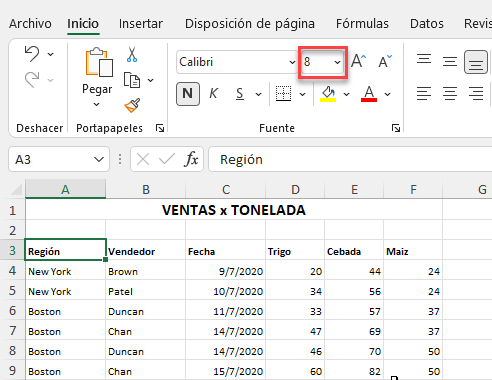Select the Trigo header cell
The height and width of the screenshot is (380, 492).
295,250
